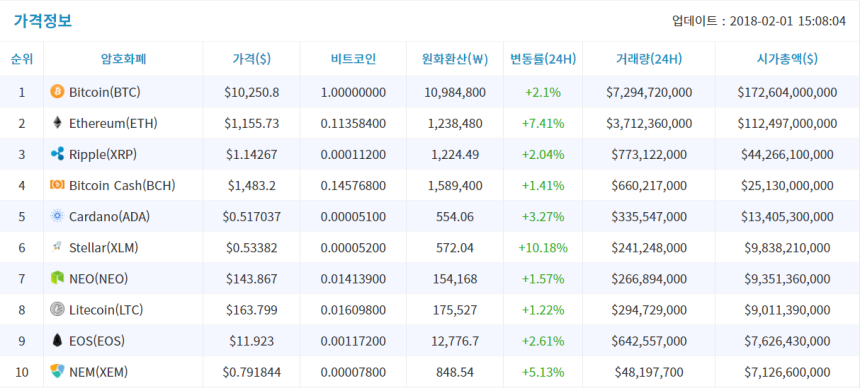Select the 거래량(24H) column header
The image size is (860, 388).
[x=649, y=59]
